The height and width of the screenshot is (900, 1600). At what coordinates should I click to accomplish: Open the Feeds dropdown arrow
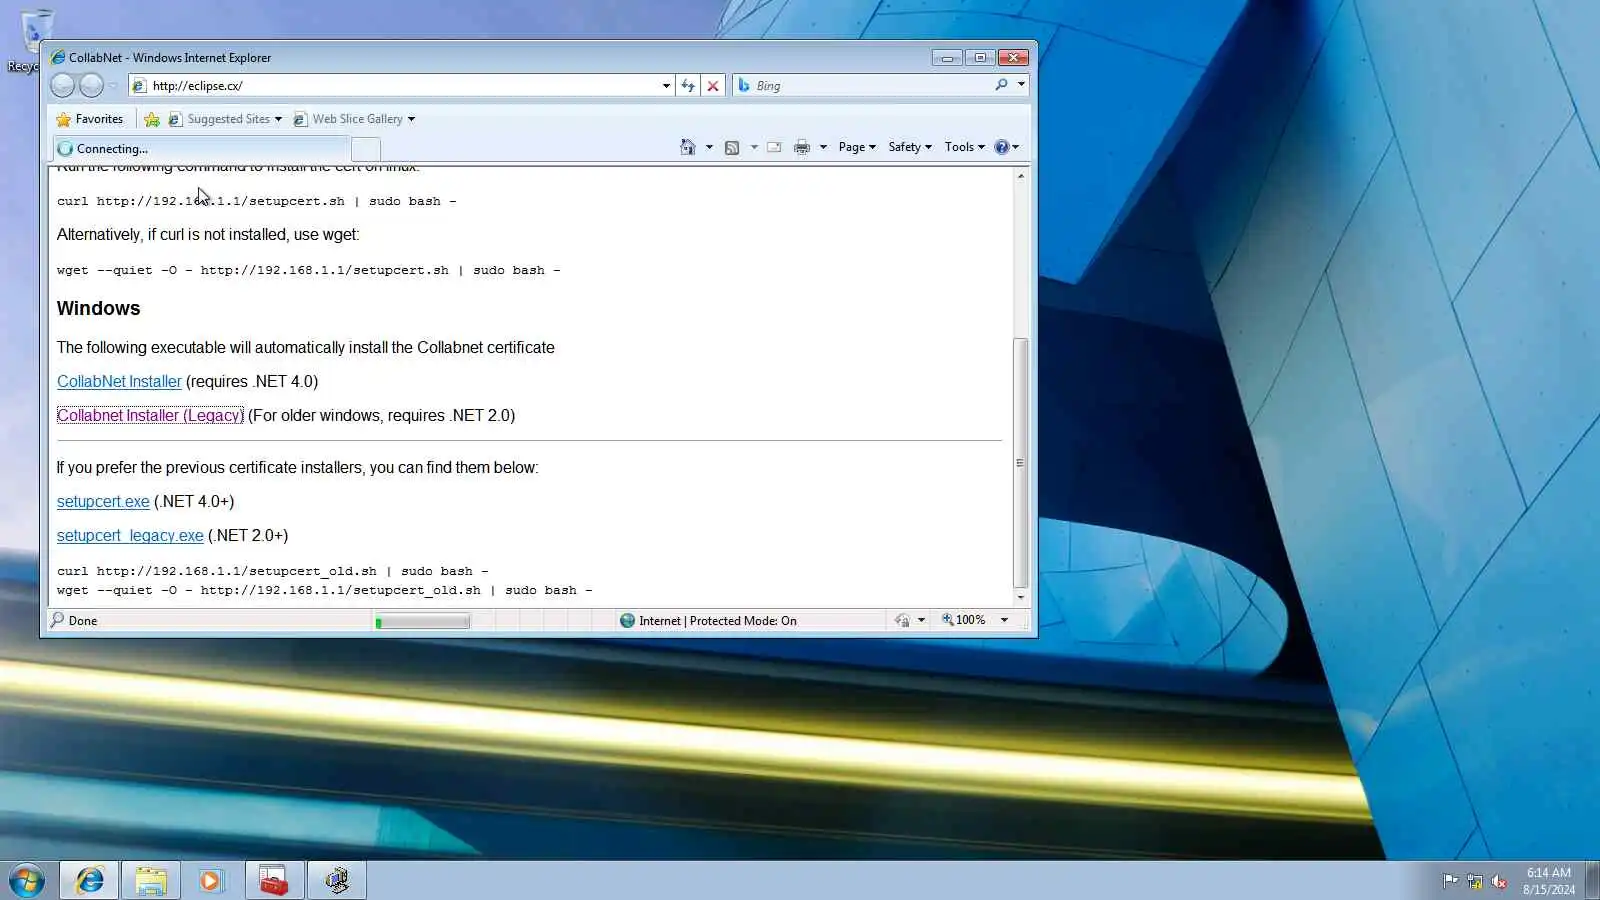pyautogui.click(x=754, y=147)
